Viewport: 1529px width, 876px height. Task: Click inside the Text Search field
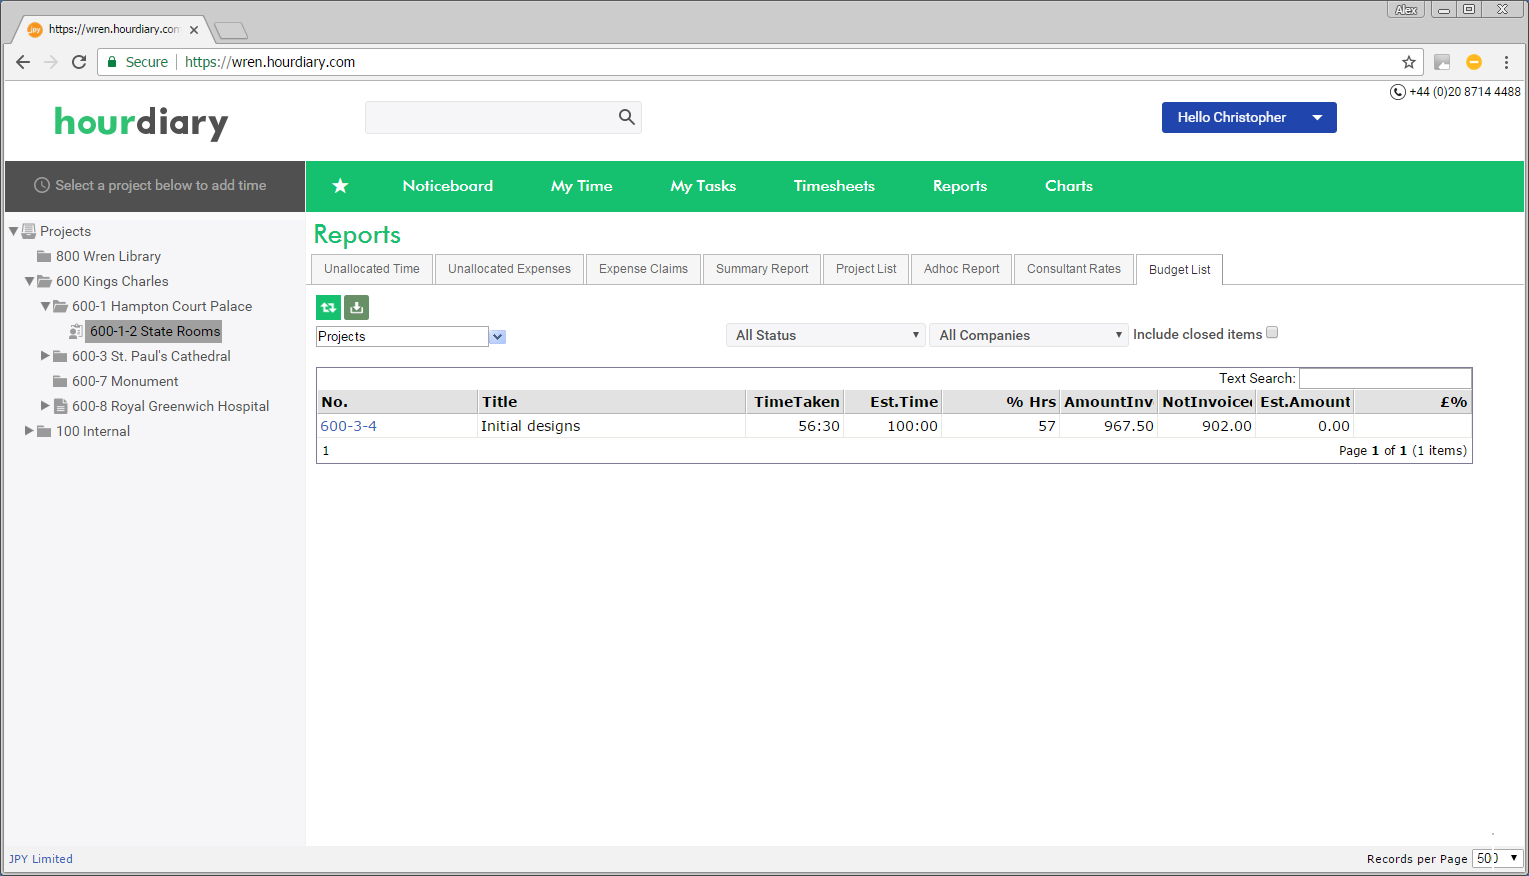[1385, 377]
